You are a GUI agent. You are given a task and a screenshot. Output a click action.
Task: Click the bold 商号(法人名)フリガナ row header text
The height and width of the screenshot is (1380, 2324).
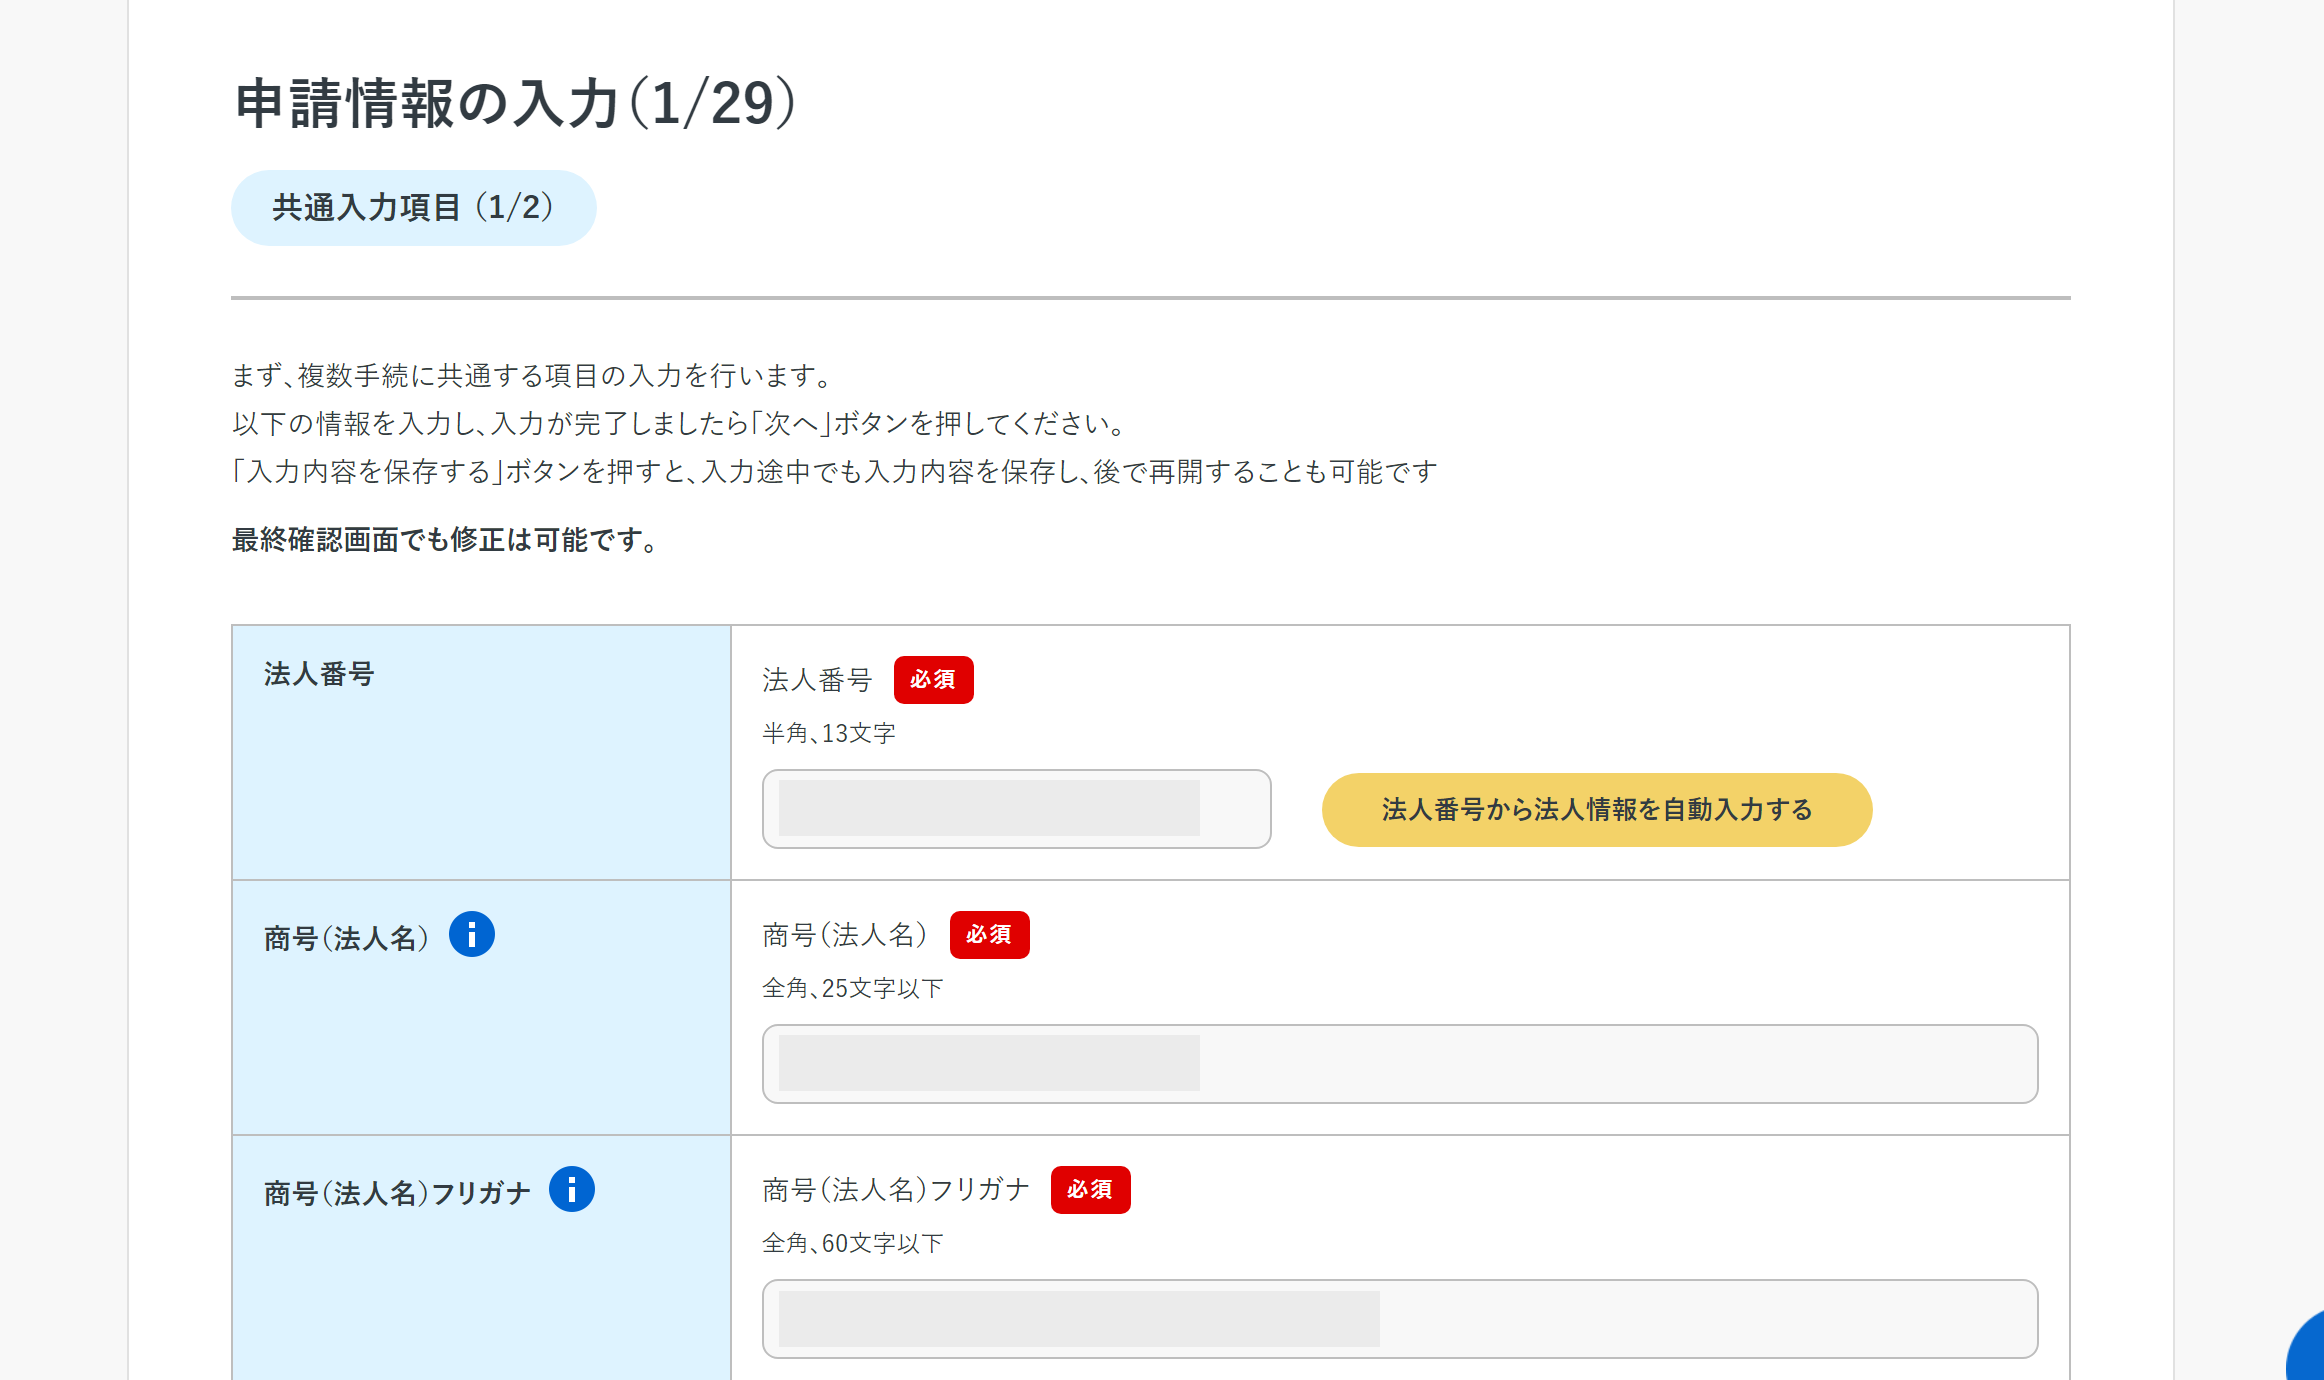397,1193
